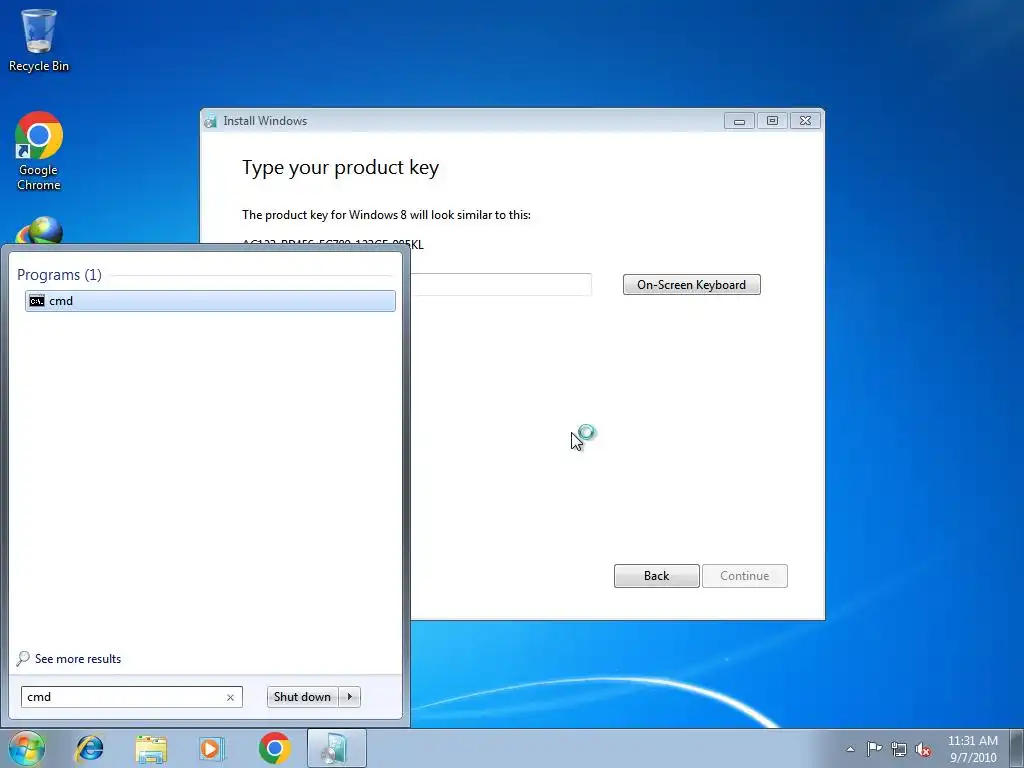Click the cmd result's console icon
The image size is (1024, 768).
(37, 301)
